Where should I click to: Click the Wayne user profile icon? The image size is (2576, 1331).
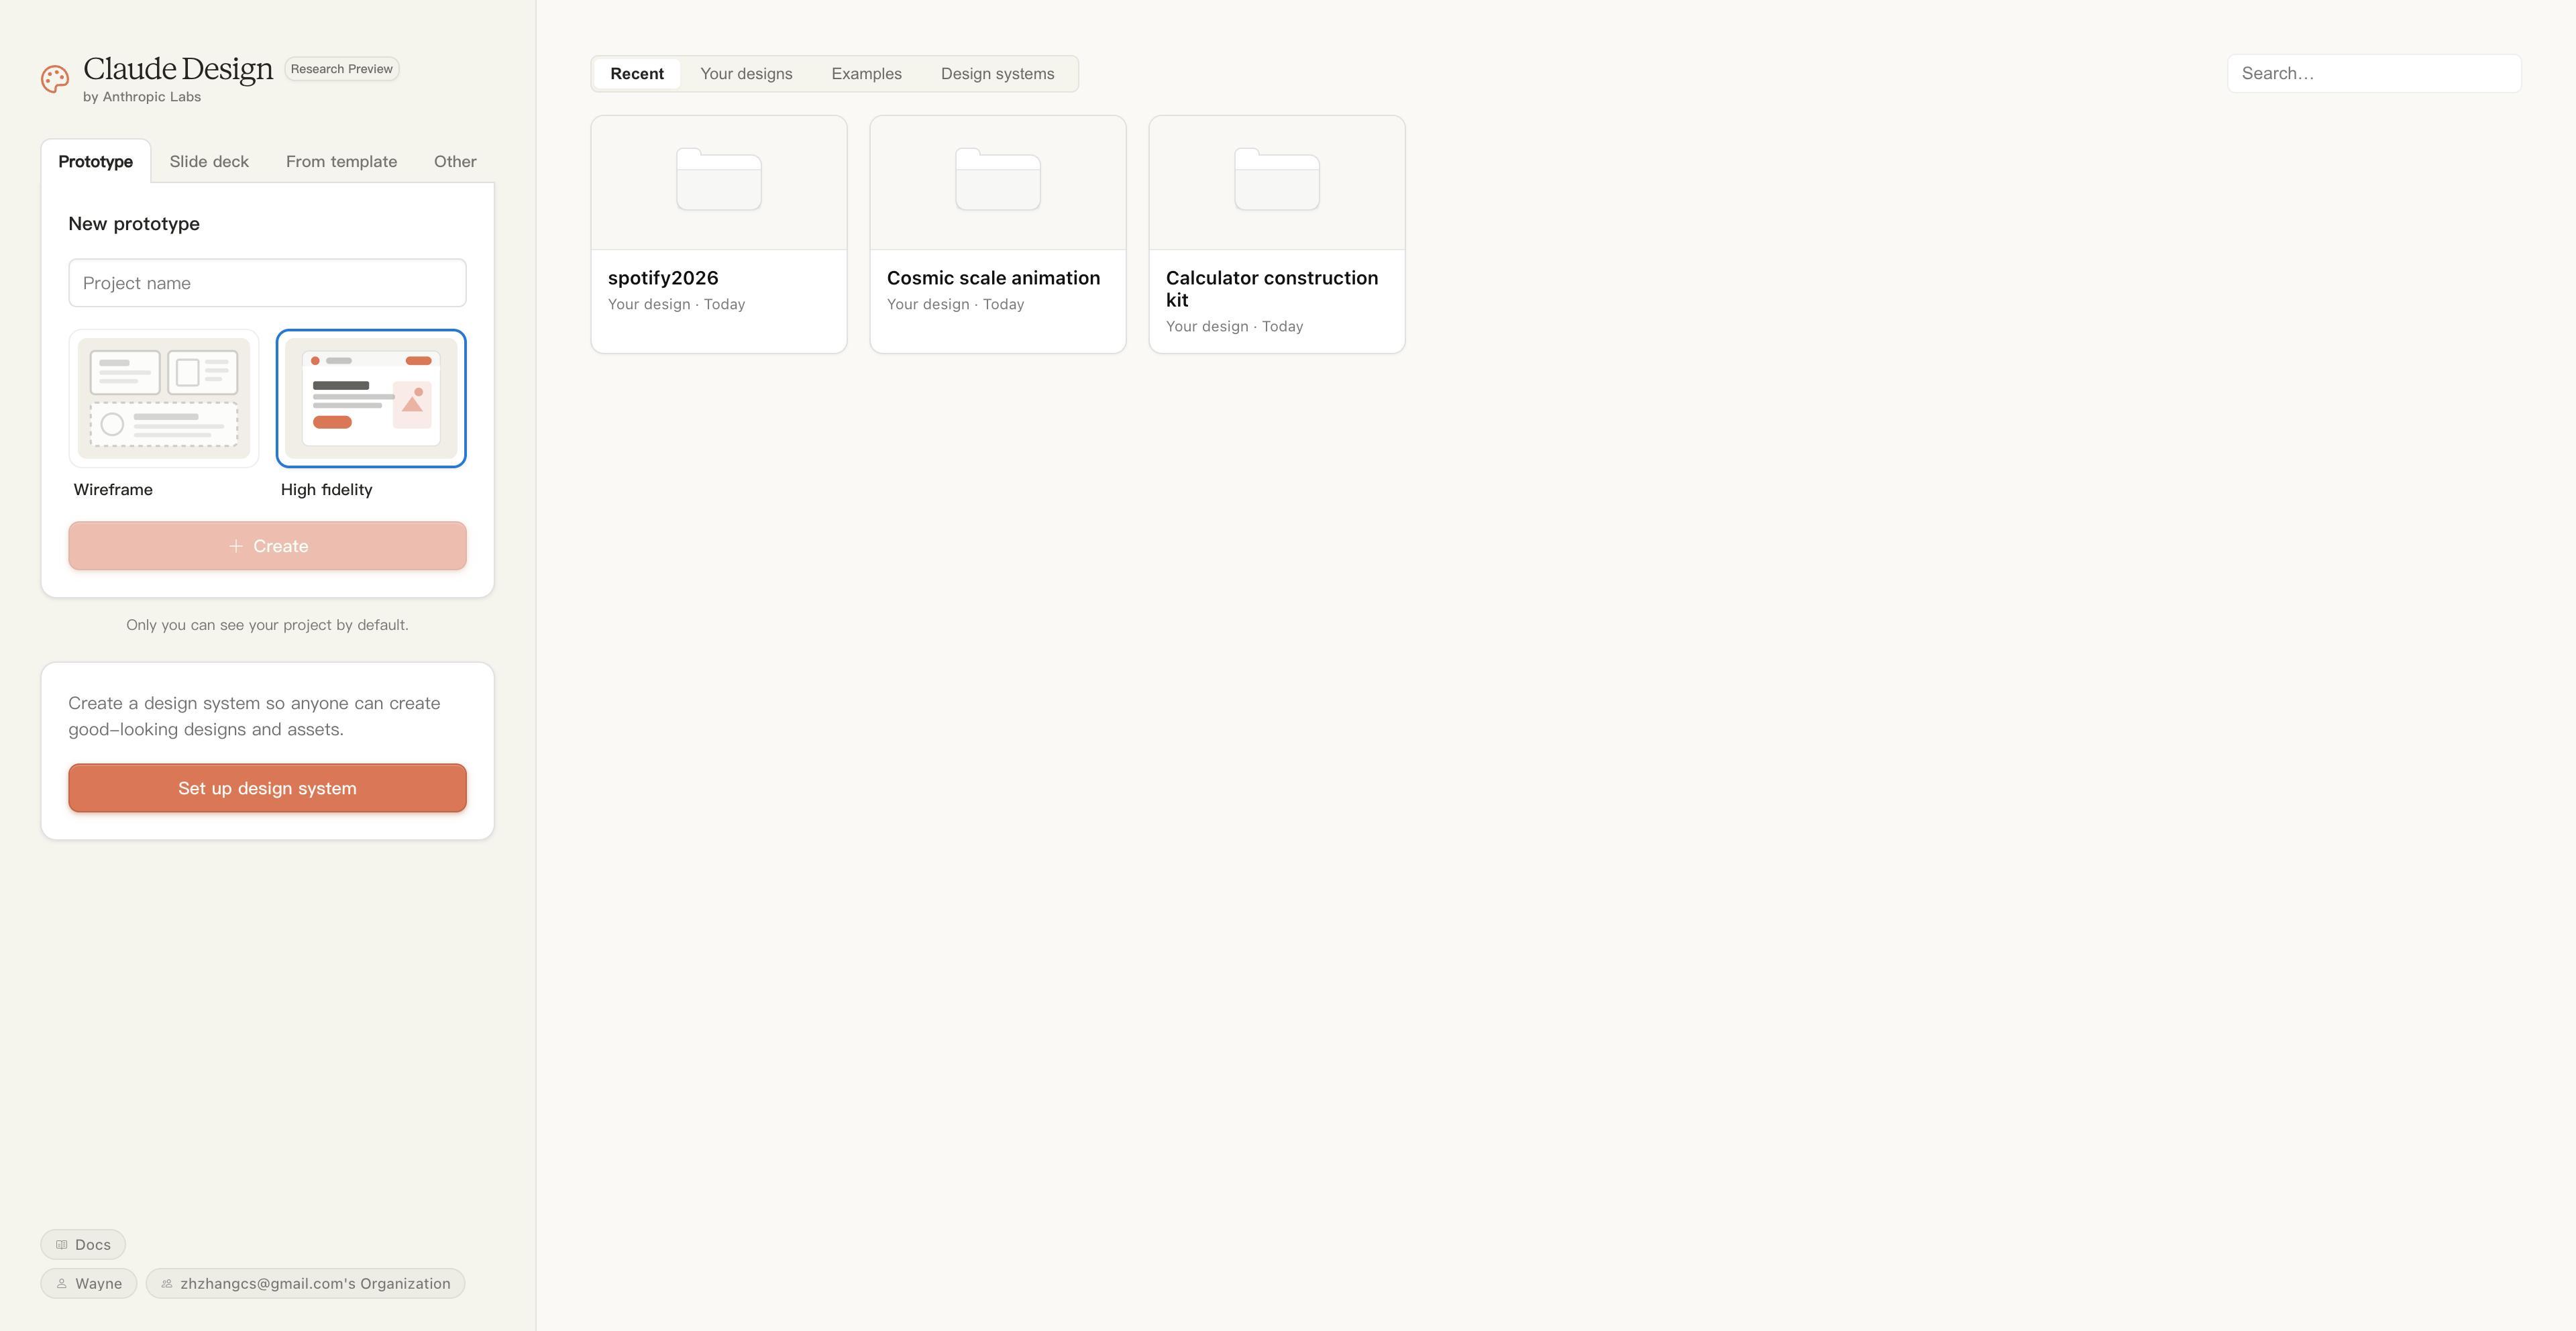62,1284
